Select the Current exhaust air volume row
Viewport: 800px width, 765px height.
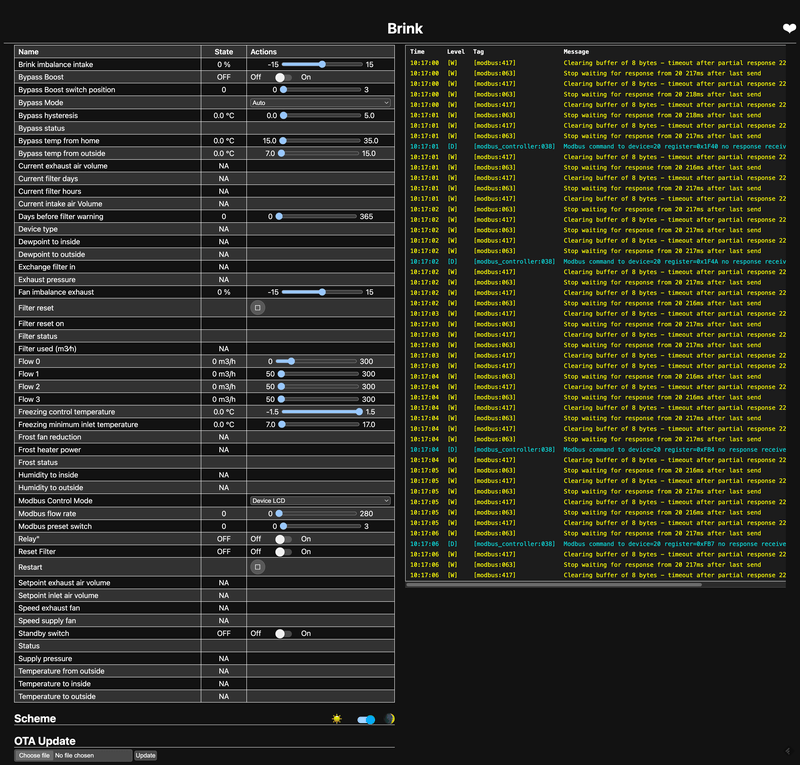(205, 166)
